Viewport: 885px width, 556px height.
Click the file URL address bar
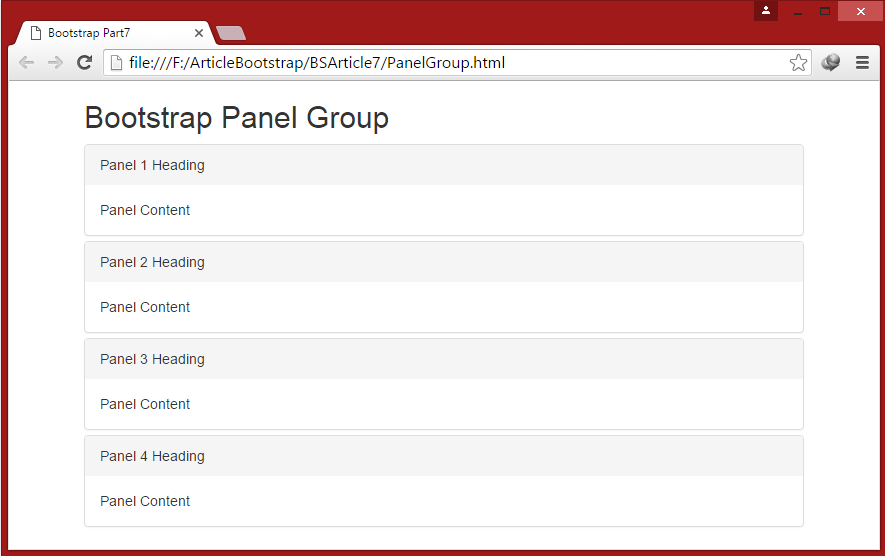tap(450, 63)
